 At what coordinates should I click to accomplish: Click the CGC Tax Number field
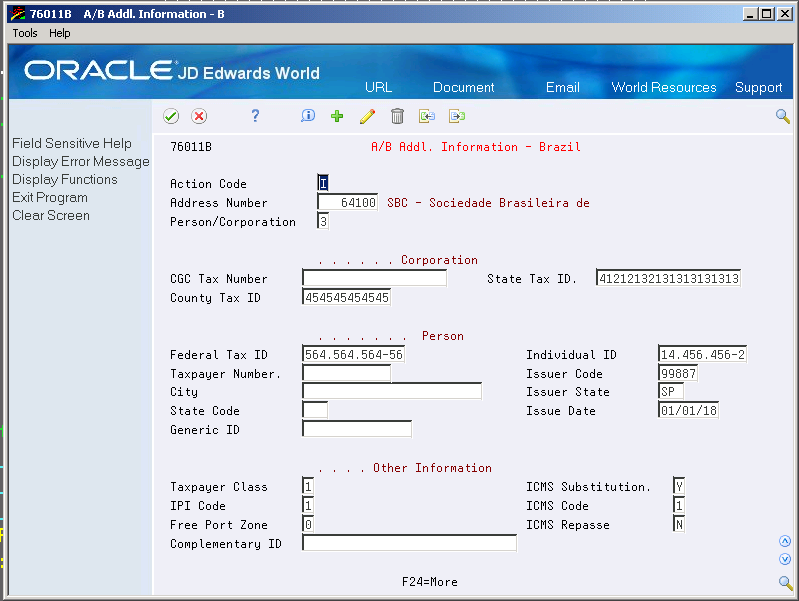(375, 278)
